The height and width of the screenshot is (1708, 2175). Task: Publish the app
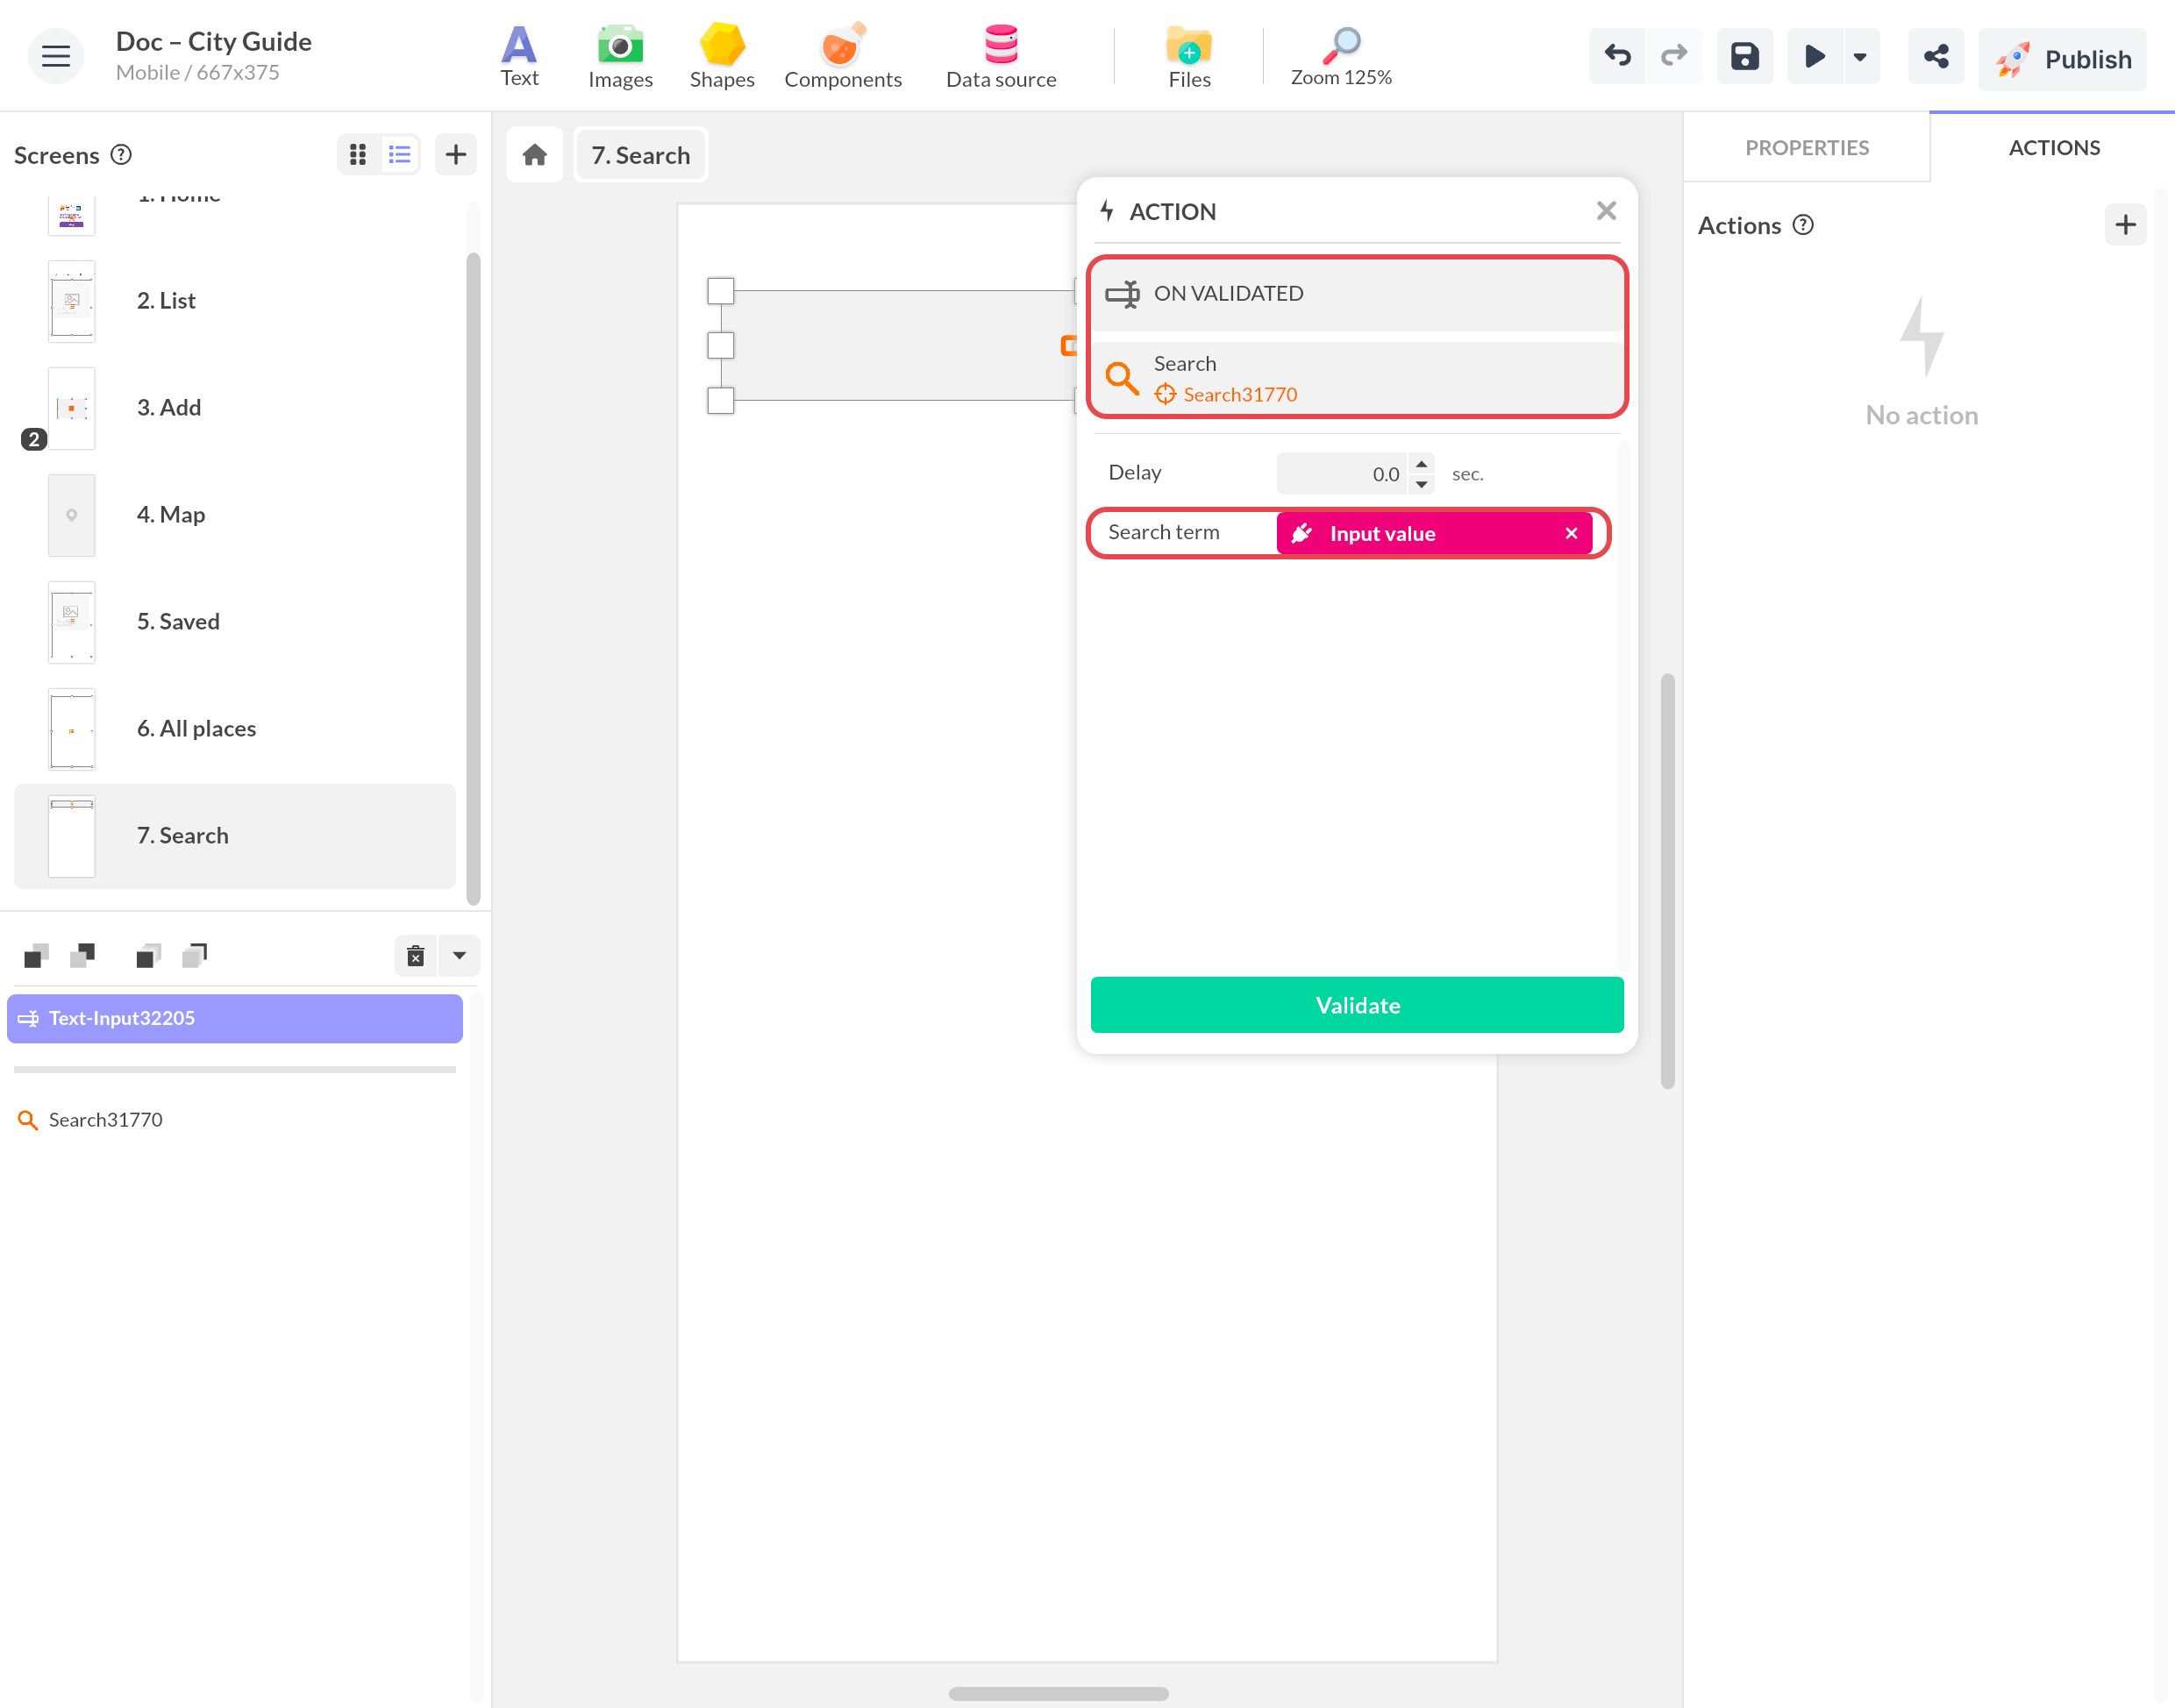coord(2062,59)
